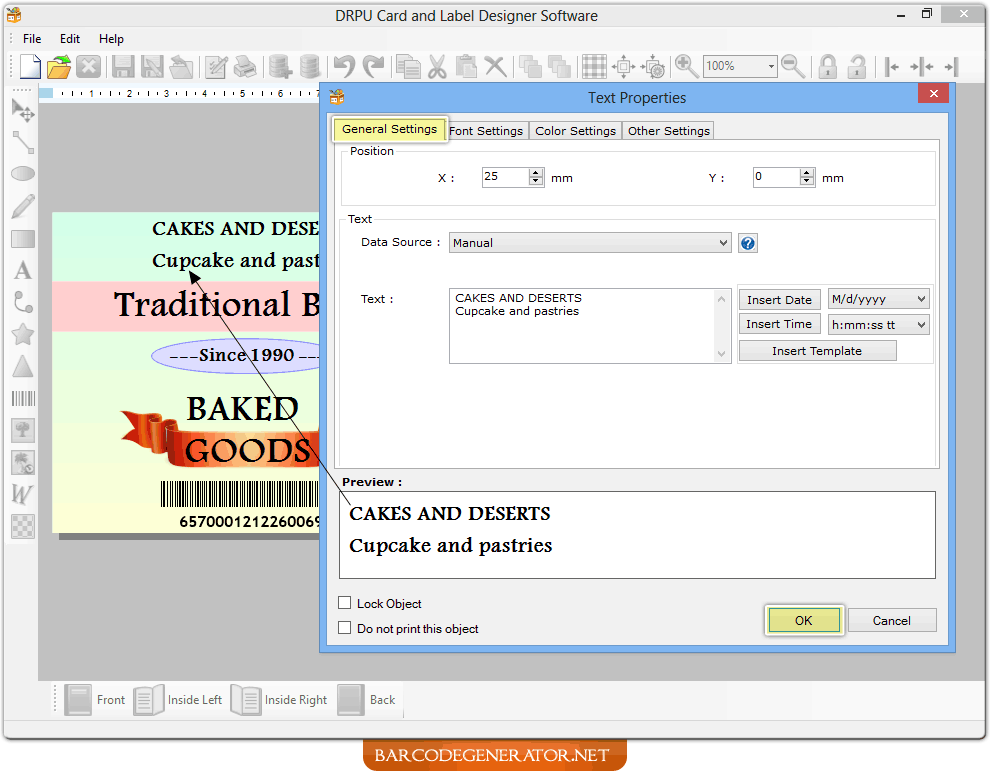Decrease the X position value

[536, 181]
